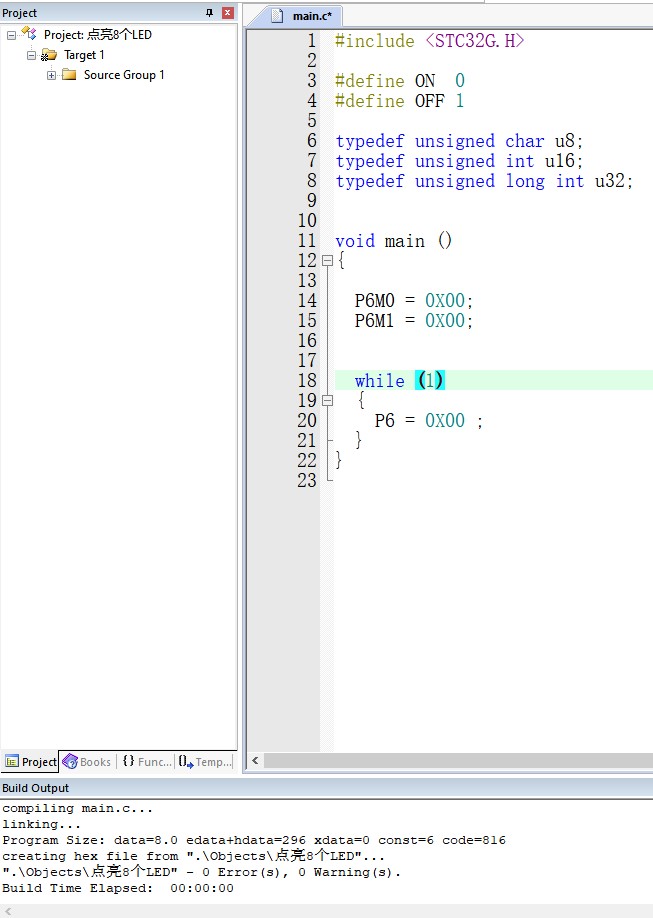Viewport: 653px width, 918px height.
Task: Switch to the Project tab at bottom
Action: tap(30, 762)
